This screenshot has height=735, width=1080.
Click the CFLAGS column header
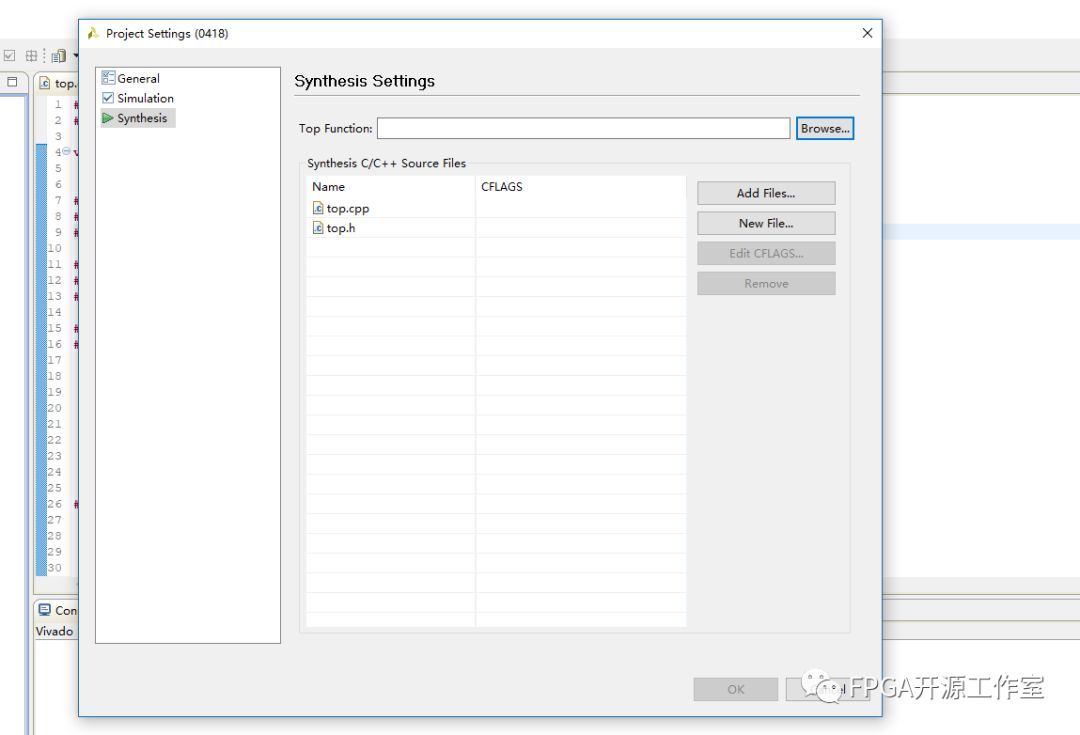tap(502, 187)
